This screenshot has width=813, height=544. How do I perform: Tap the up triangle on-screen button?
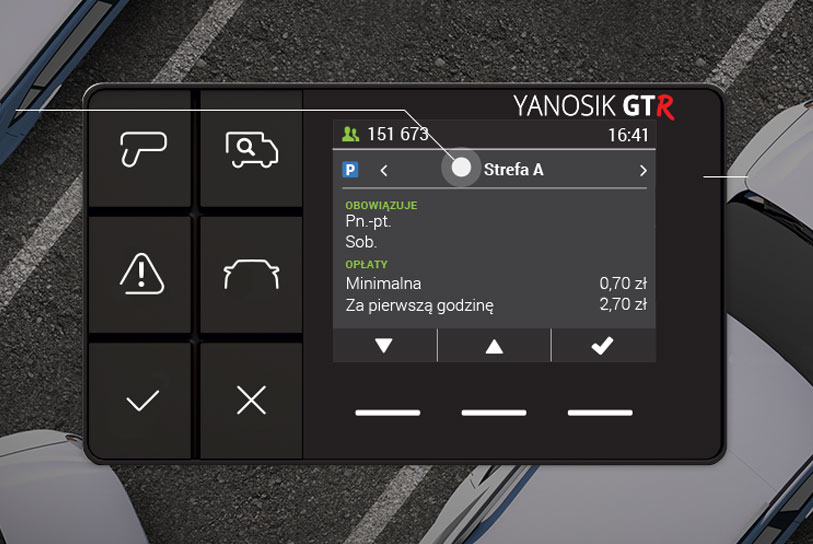[x=494, y=345]
